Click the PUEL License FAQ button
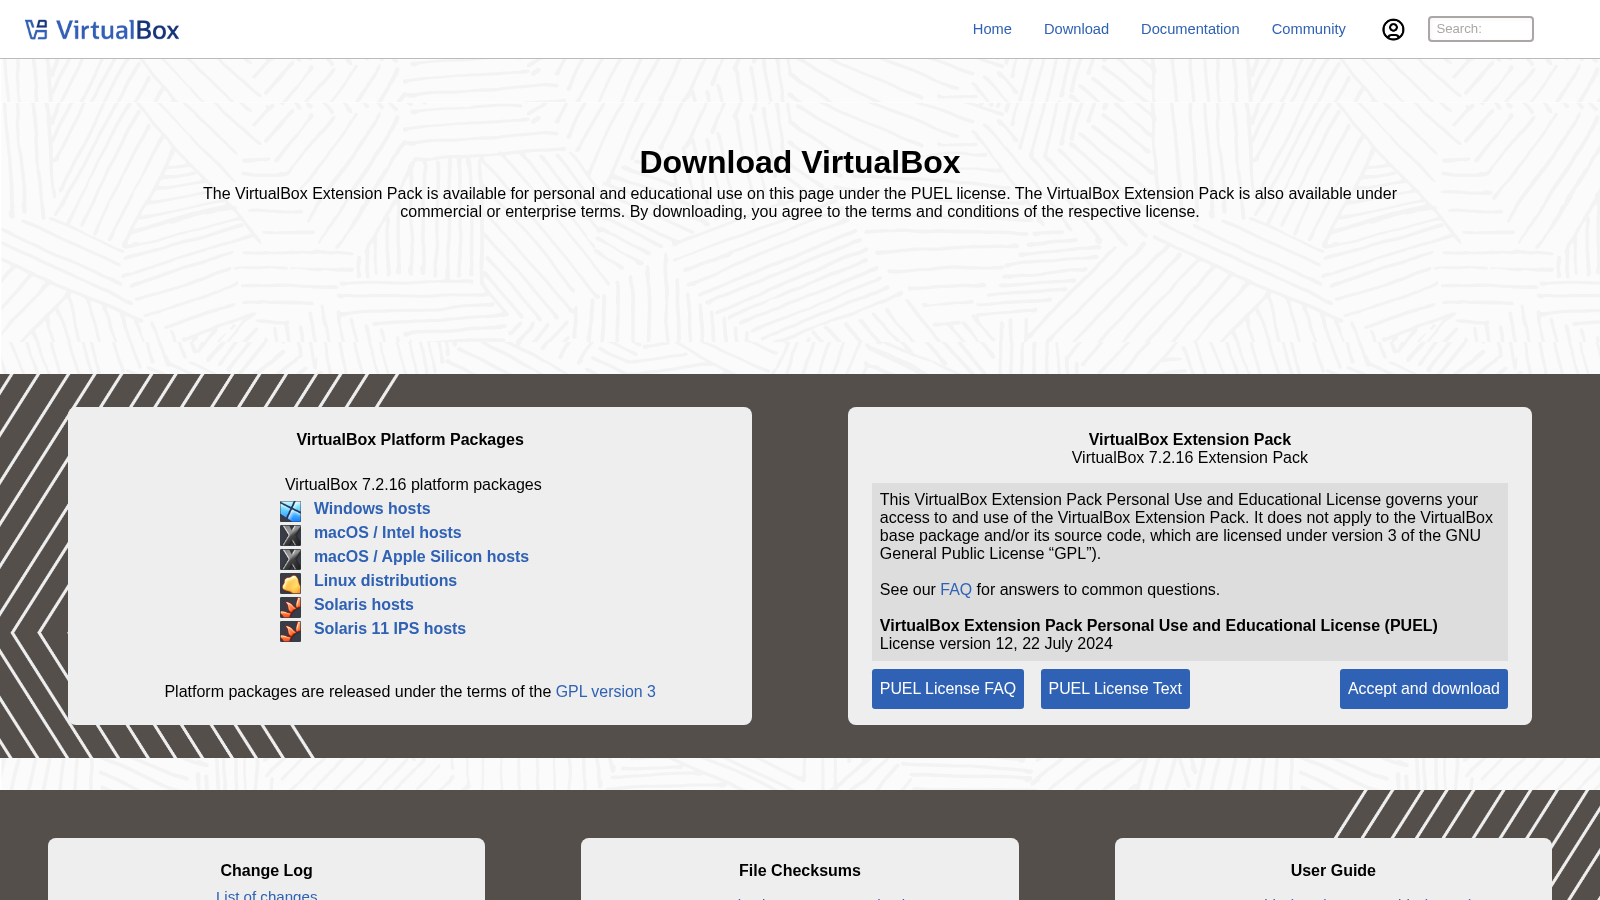This screenshot has width=1600, height=900. (948, 689)
